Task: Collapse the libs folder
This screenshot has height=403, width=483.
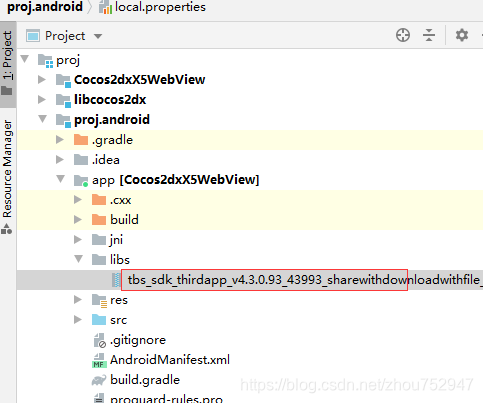Action: pos(78,259)
